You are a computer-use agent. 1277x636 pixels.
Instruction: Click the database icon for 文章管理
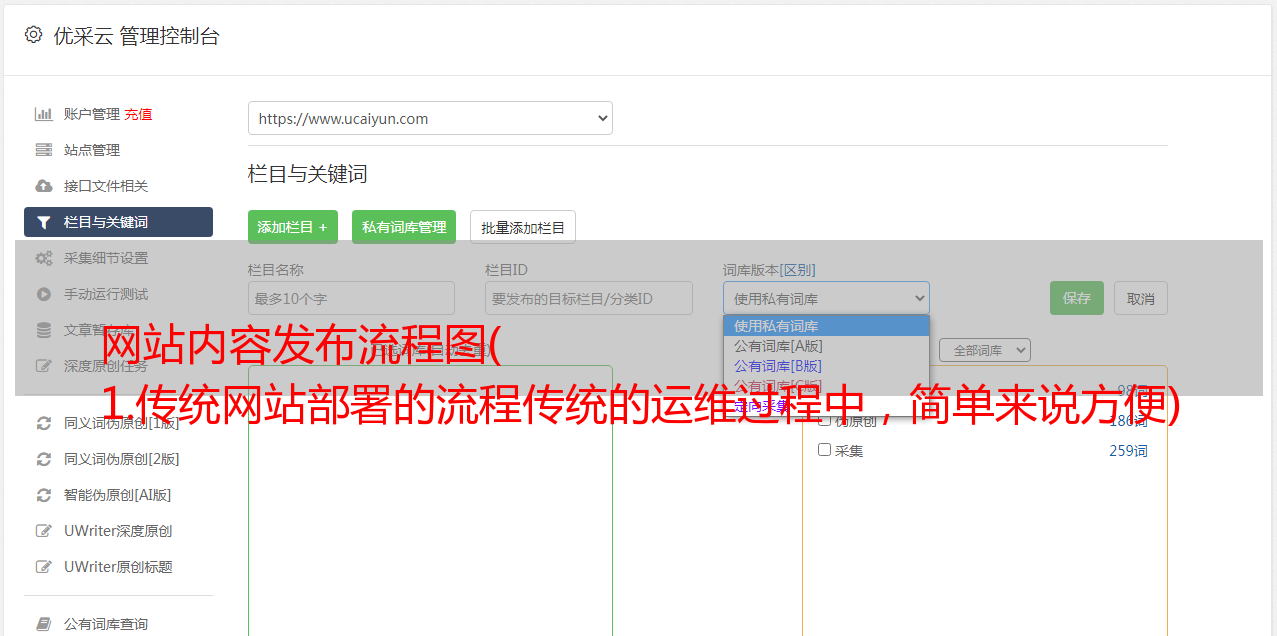pyautogui.click(x=44, y=330)
